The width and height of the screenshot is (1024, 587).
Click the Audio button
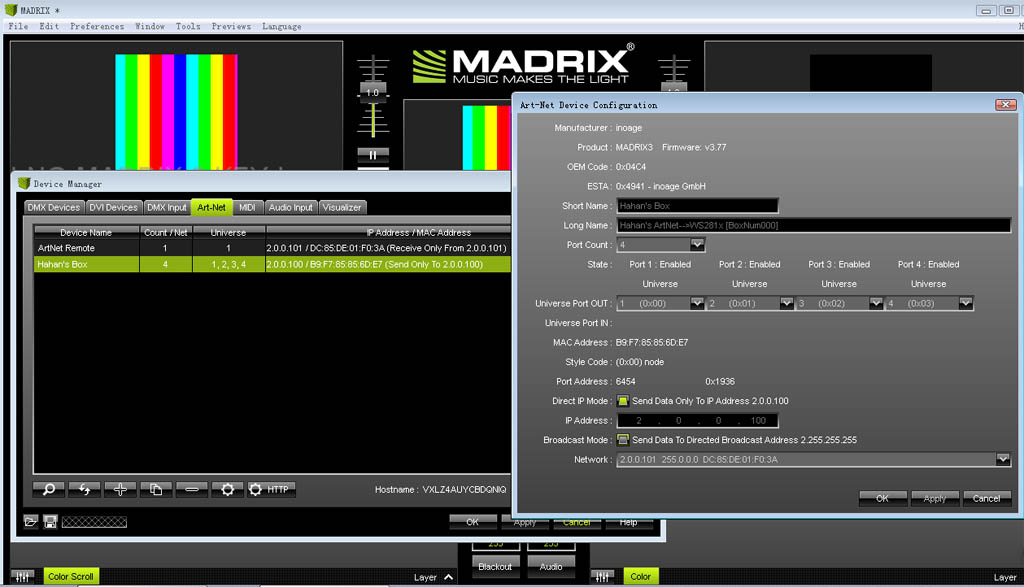click(551, 567)
